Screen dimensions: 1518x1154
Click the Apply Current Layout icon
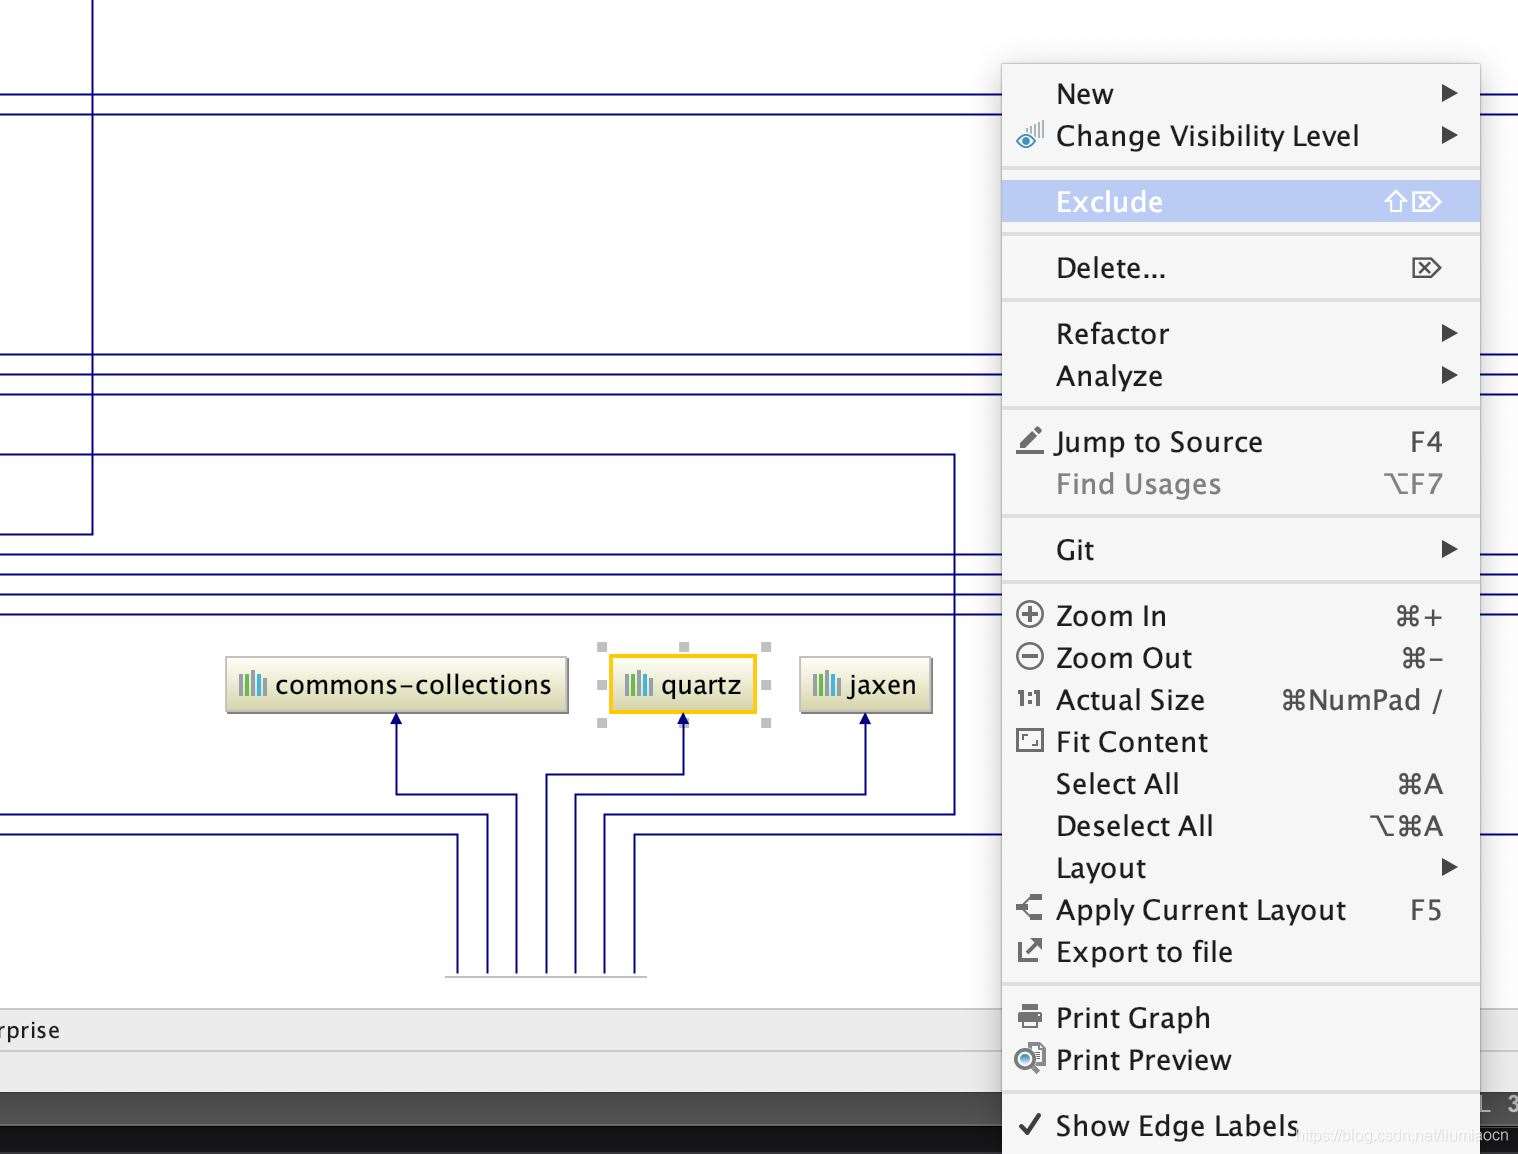(1029, 908)
